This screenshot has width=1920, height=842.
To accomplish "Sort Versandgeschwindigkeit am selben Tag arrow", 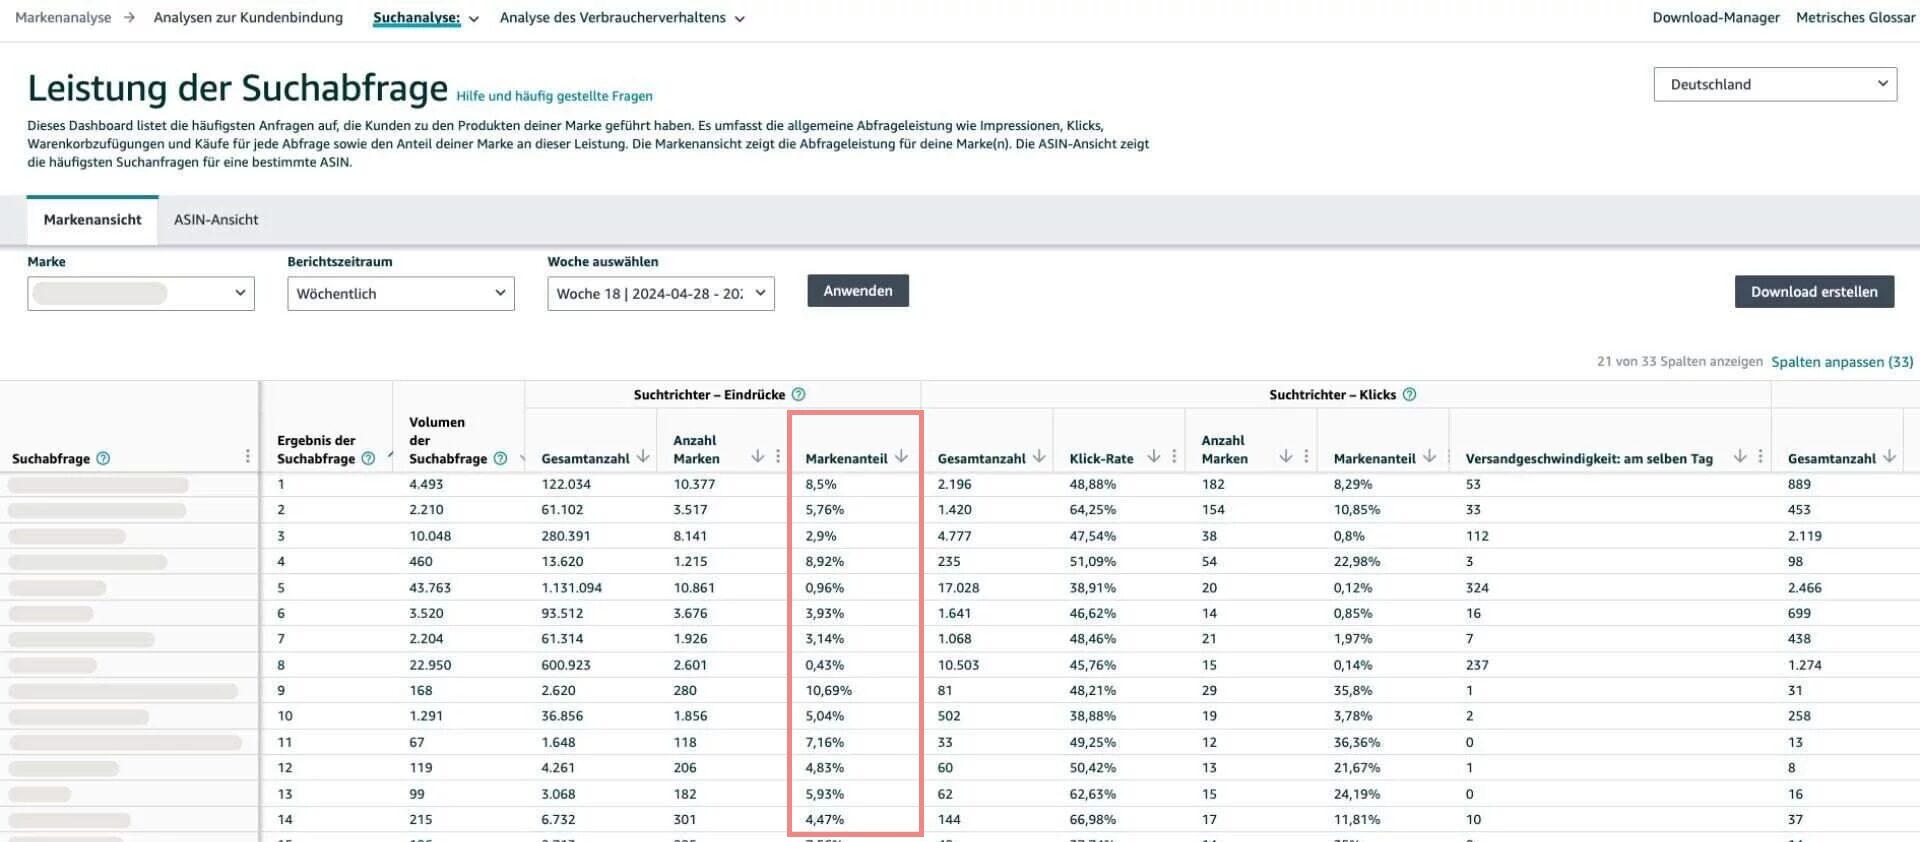I will [x=1740, y=457].
